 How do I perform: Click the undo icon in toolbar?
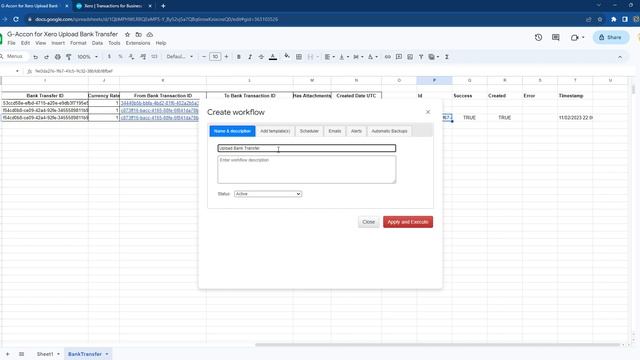36,57
